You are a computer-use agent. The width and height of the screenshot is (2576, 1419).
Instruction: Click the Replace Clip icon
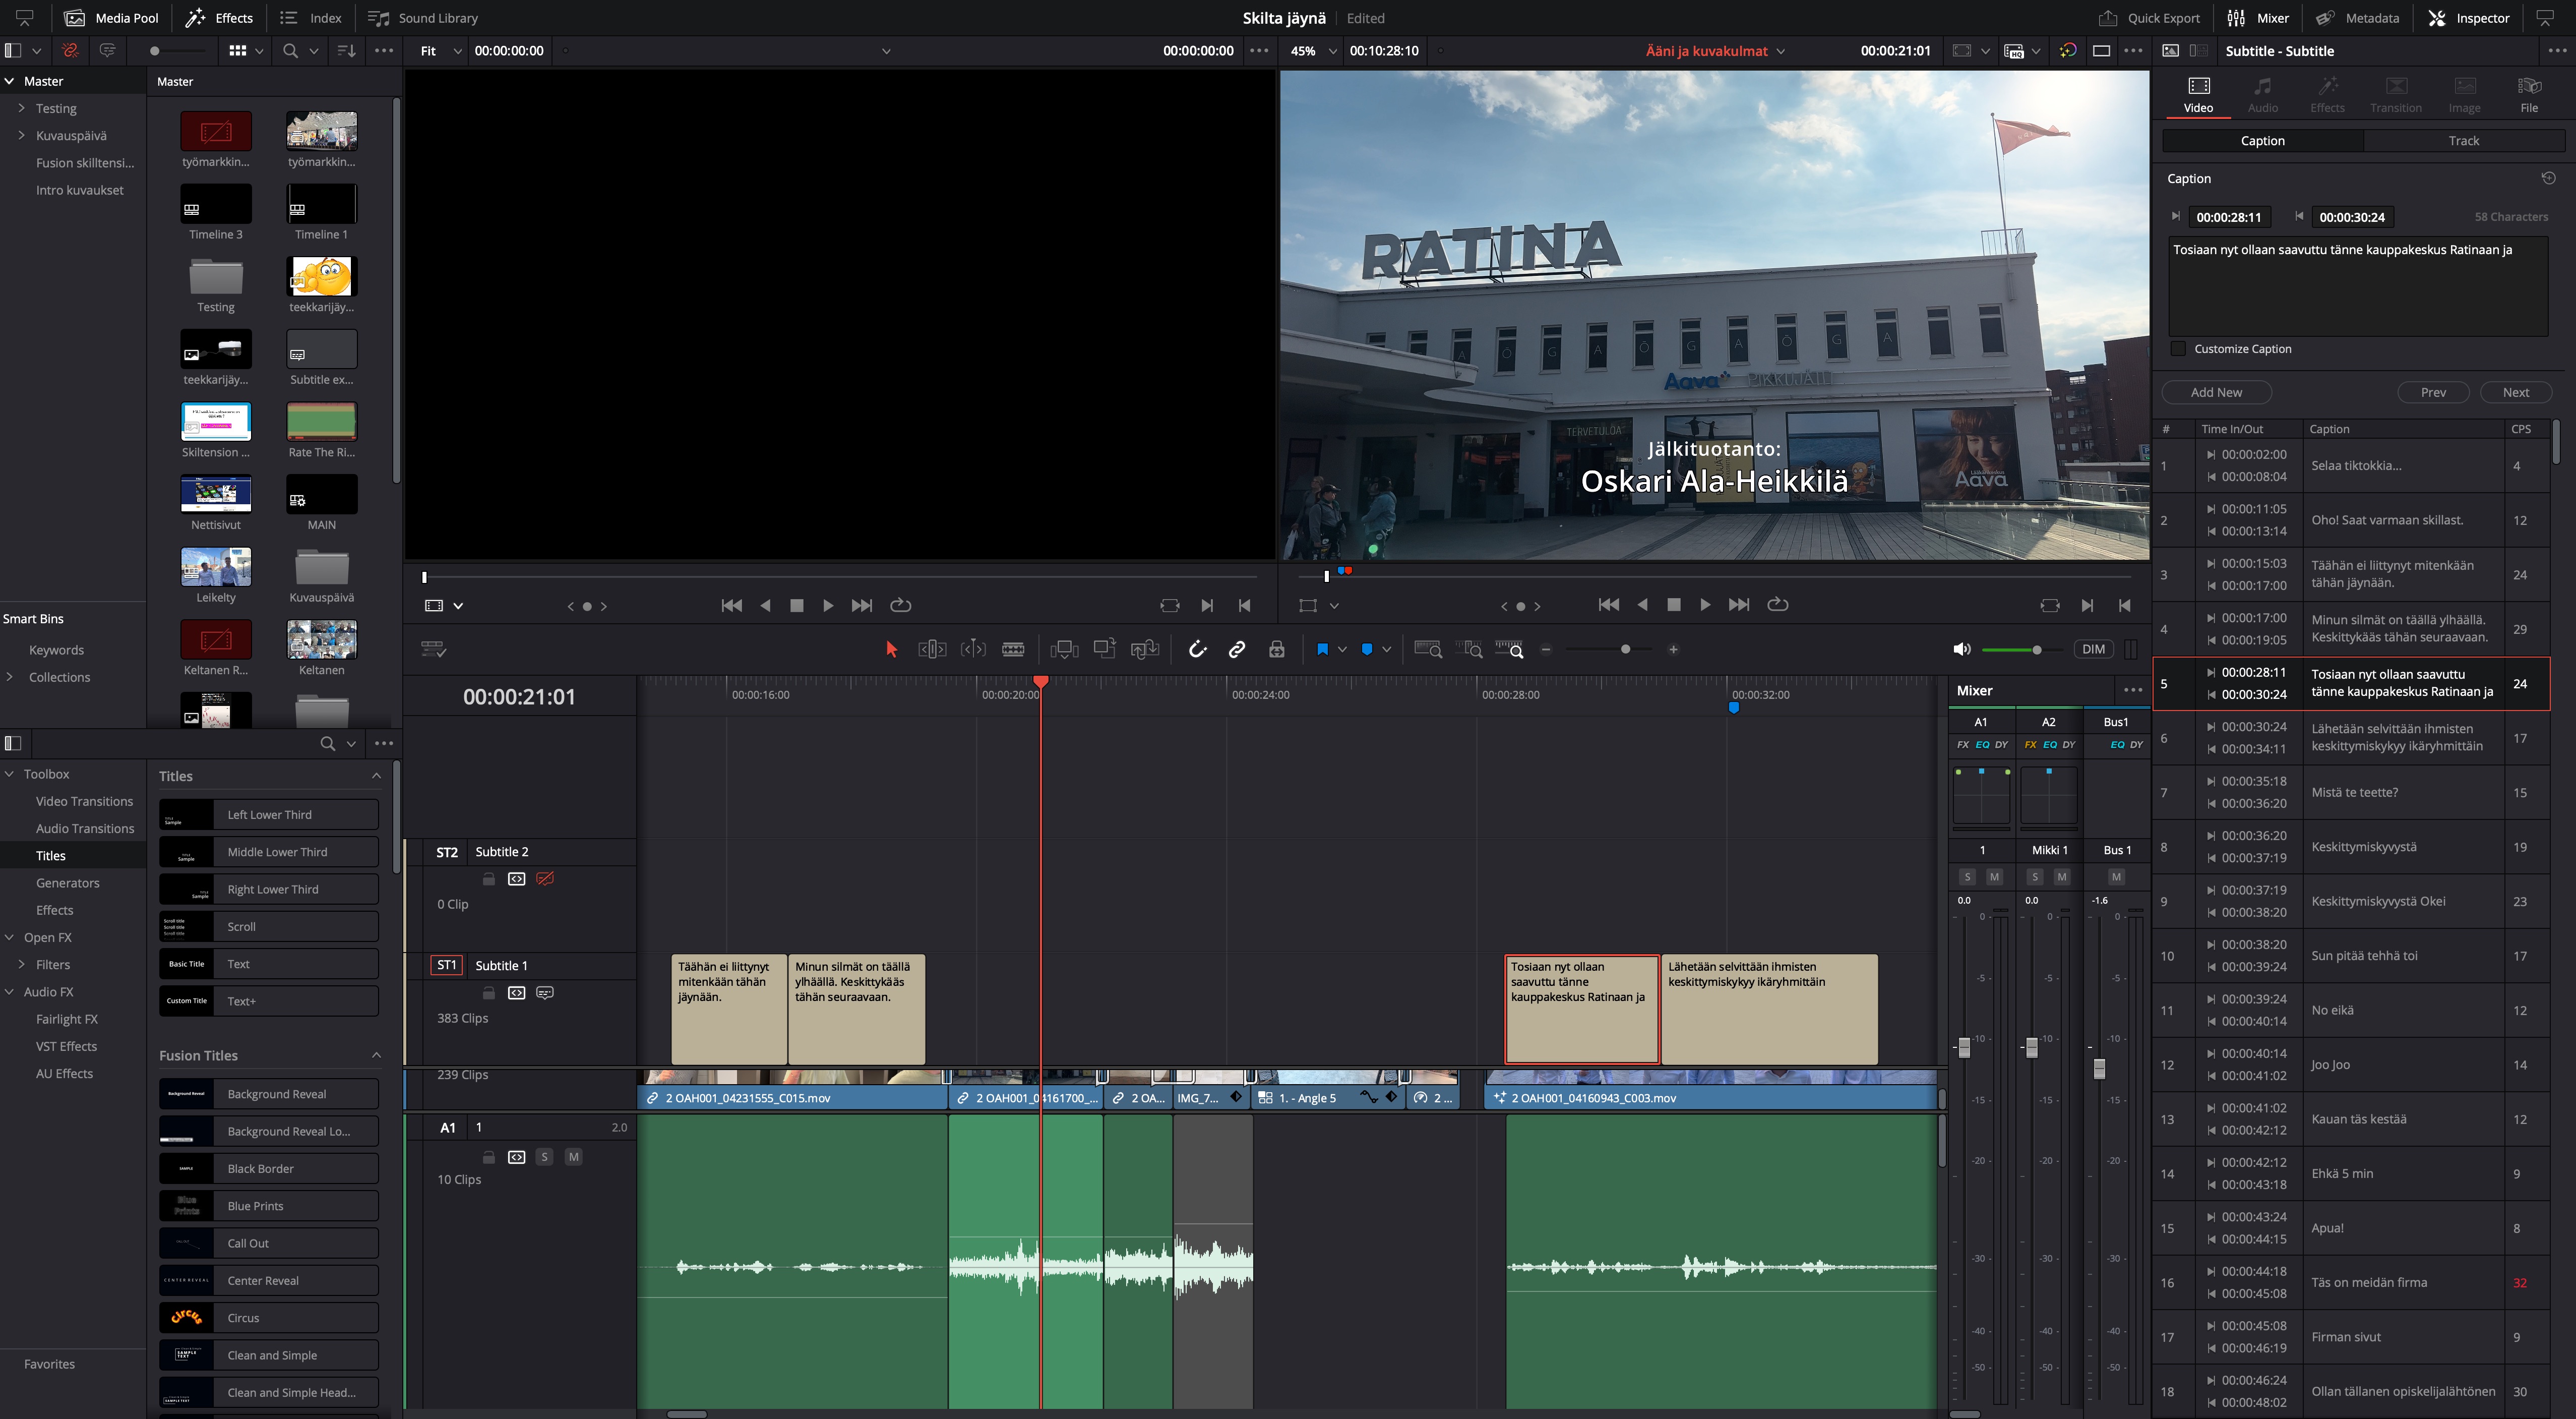tap(1145, 650)
